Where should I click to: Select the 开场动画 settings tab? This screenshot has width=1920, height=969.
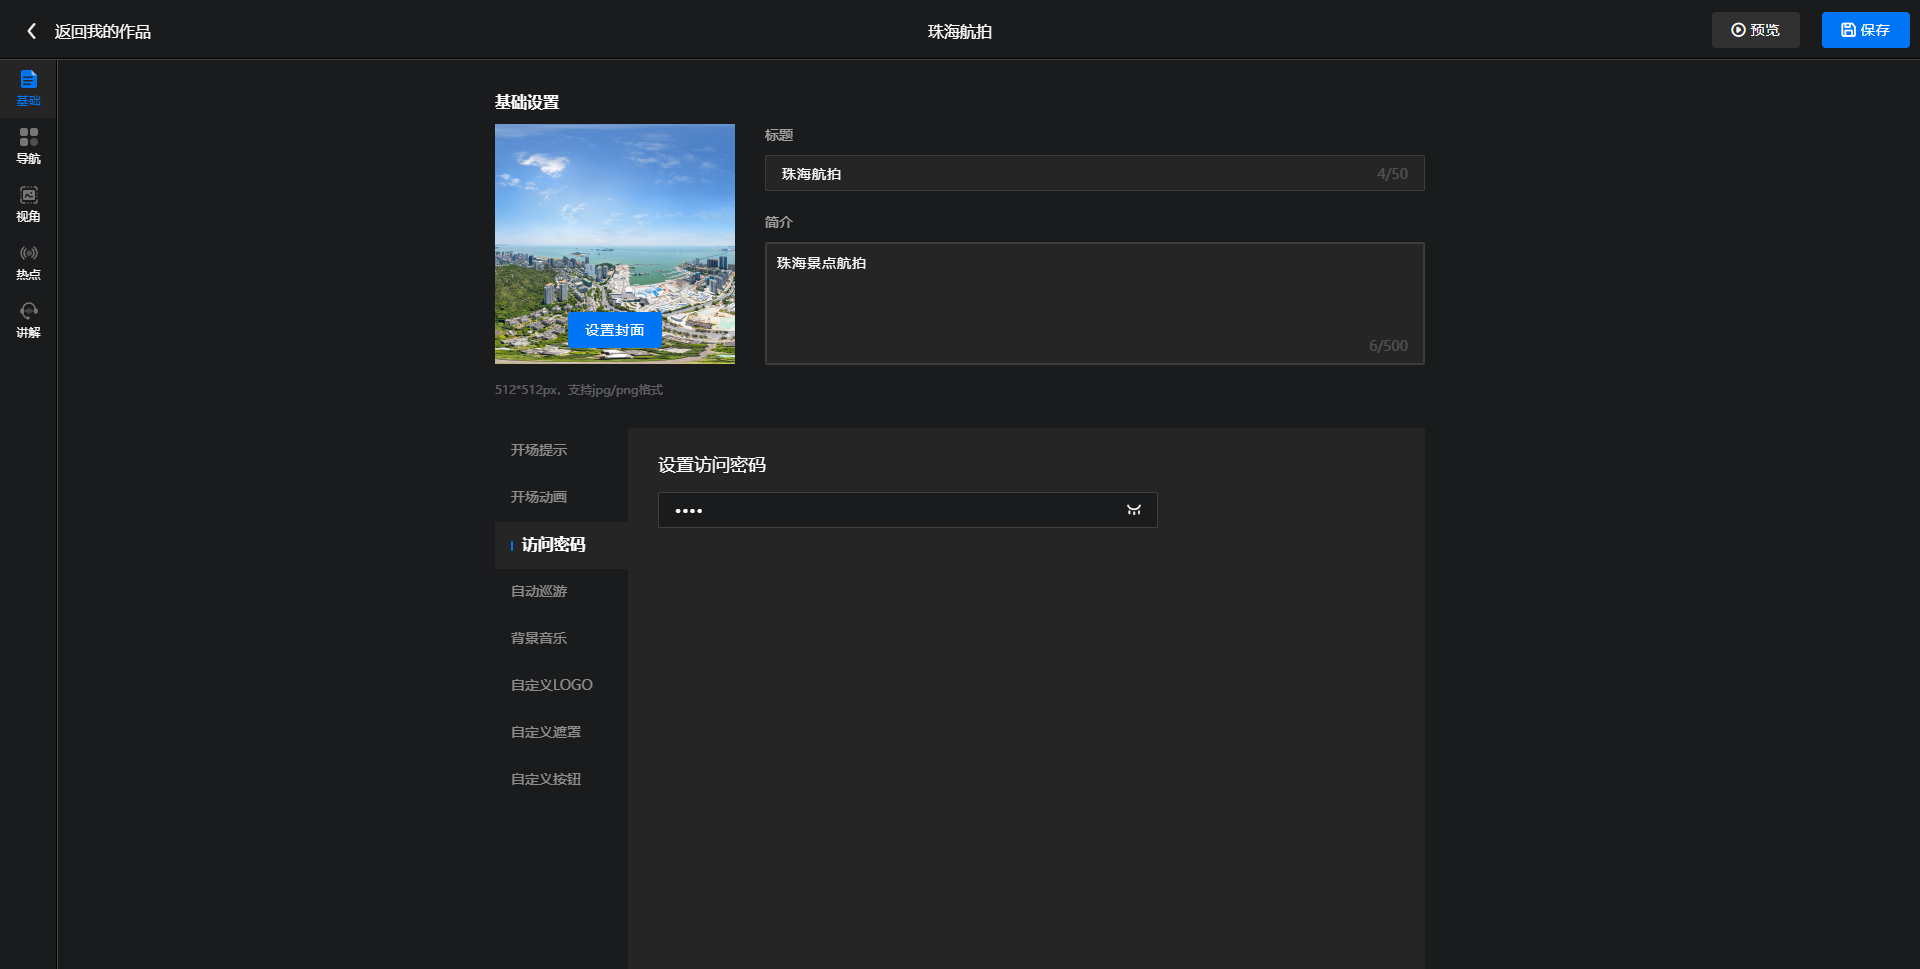tap(539, 497)
